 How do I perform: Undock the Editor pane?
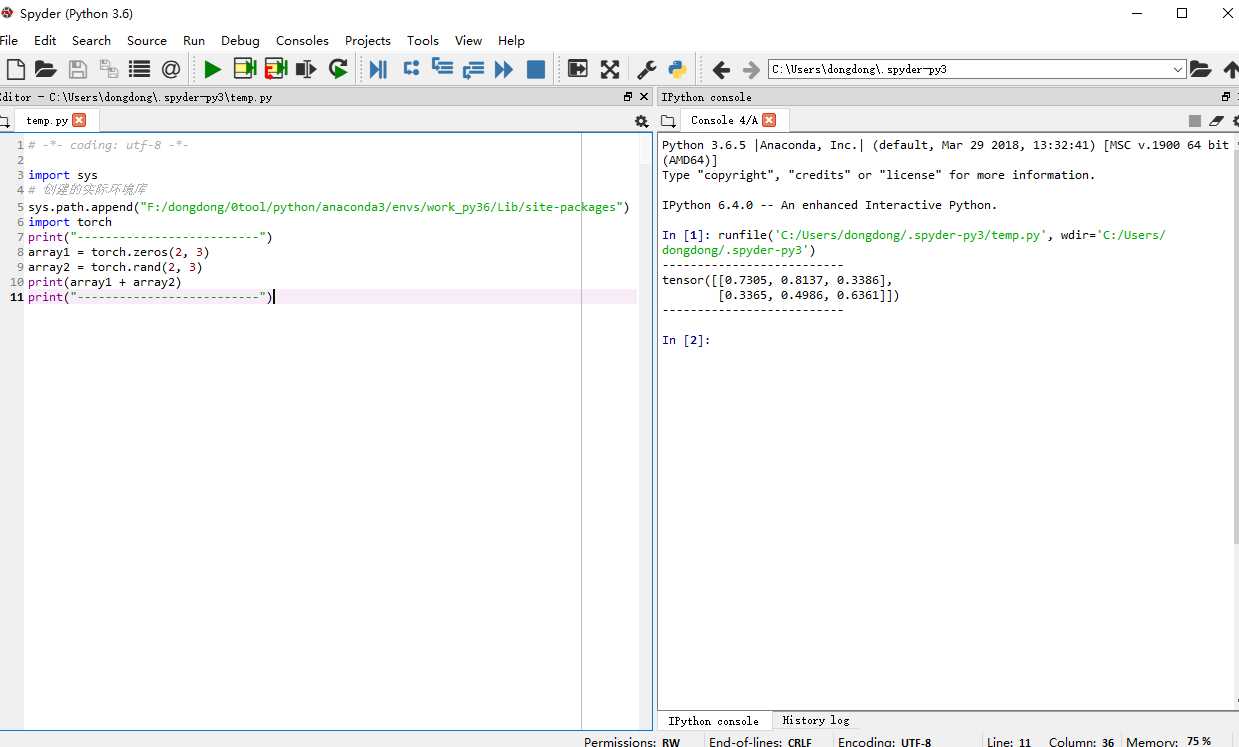tap(628, 97)
